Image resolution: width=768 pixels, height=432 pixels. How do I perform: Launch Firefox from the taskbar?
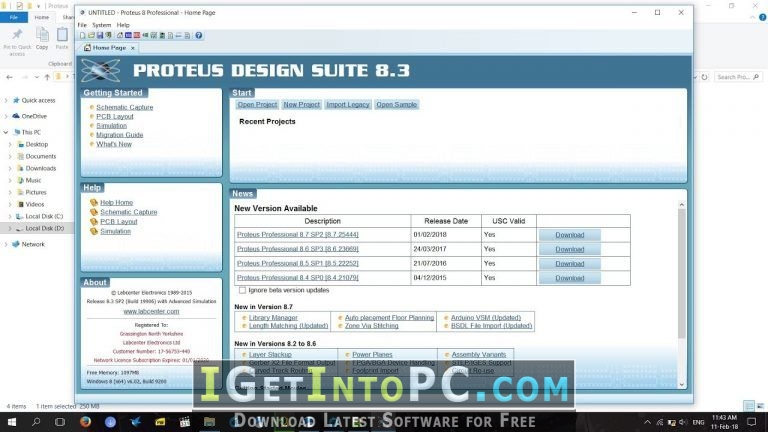coord(85,421)
